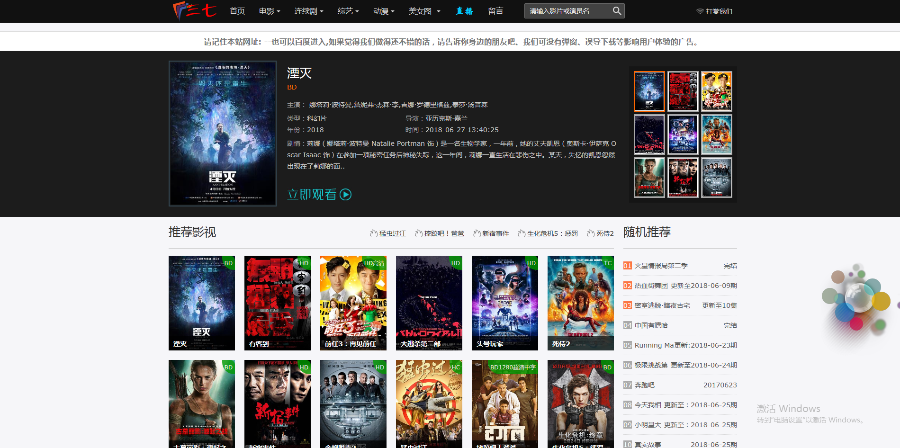Open the 留言 nav item
The image size is (900, 448).
[x=495, y=11]
